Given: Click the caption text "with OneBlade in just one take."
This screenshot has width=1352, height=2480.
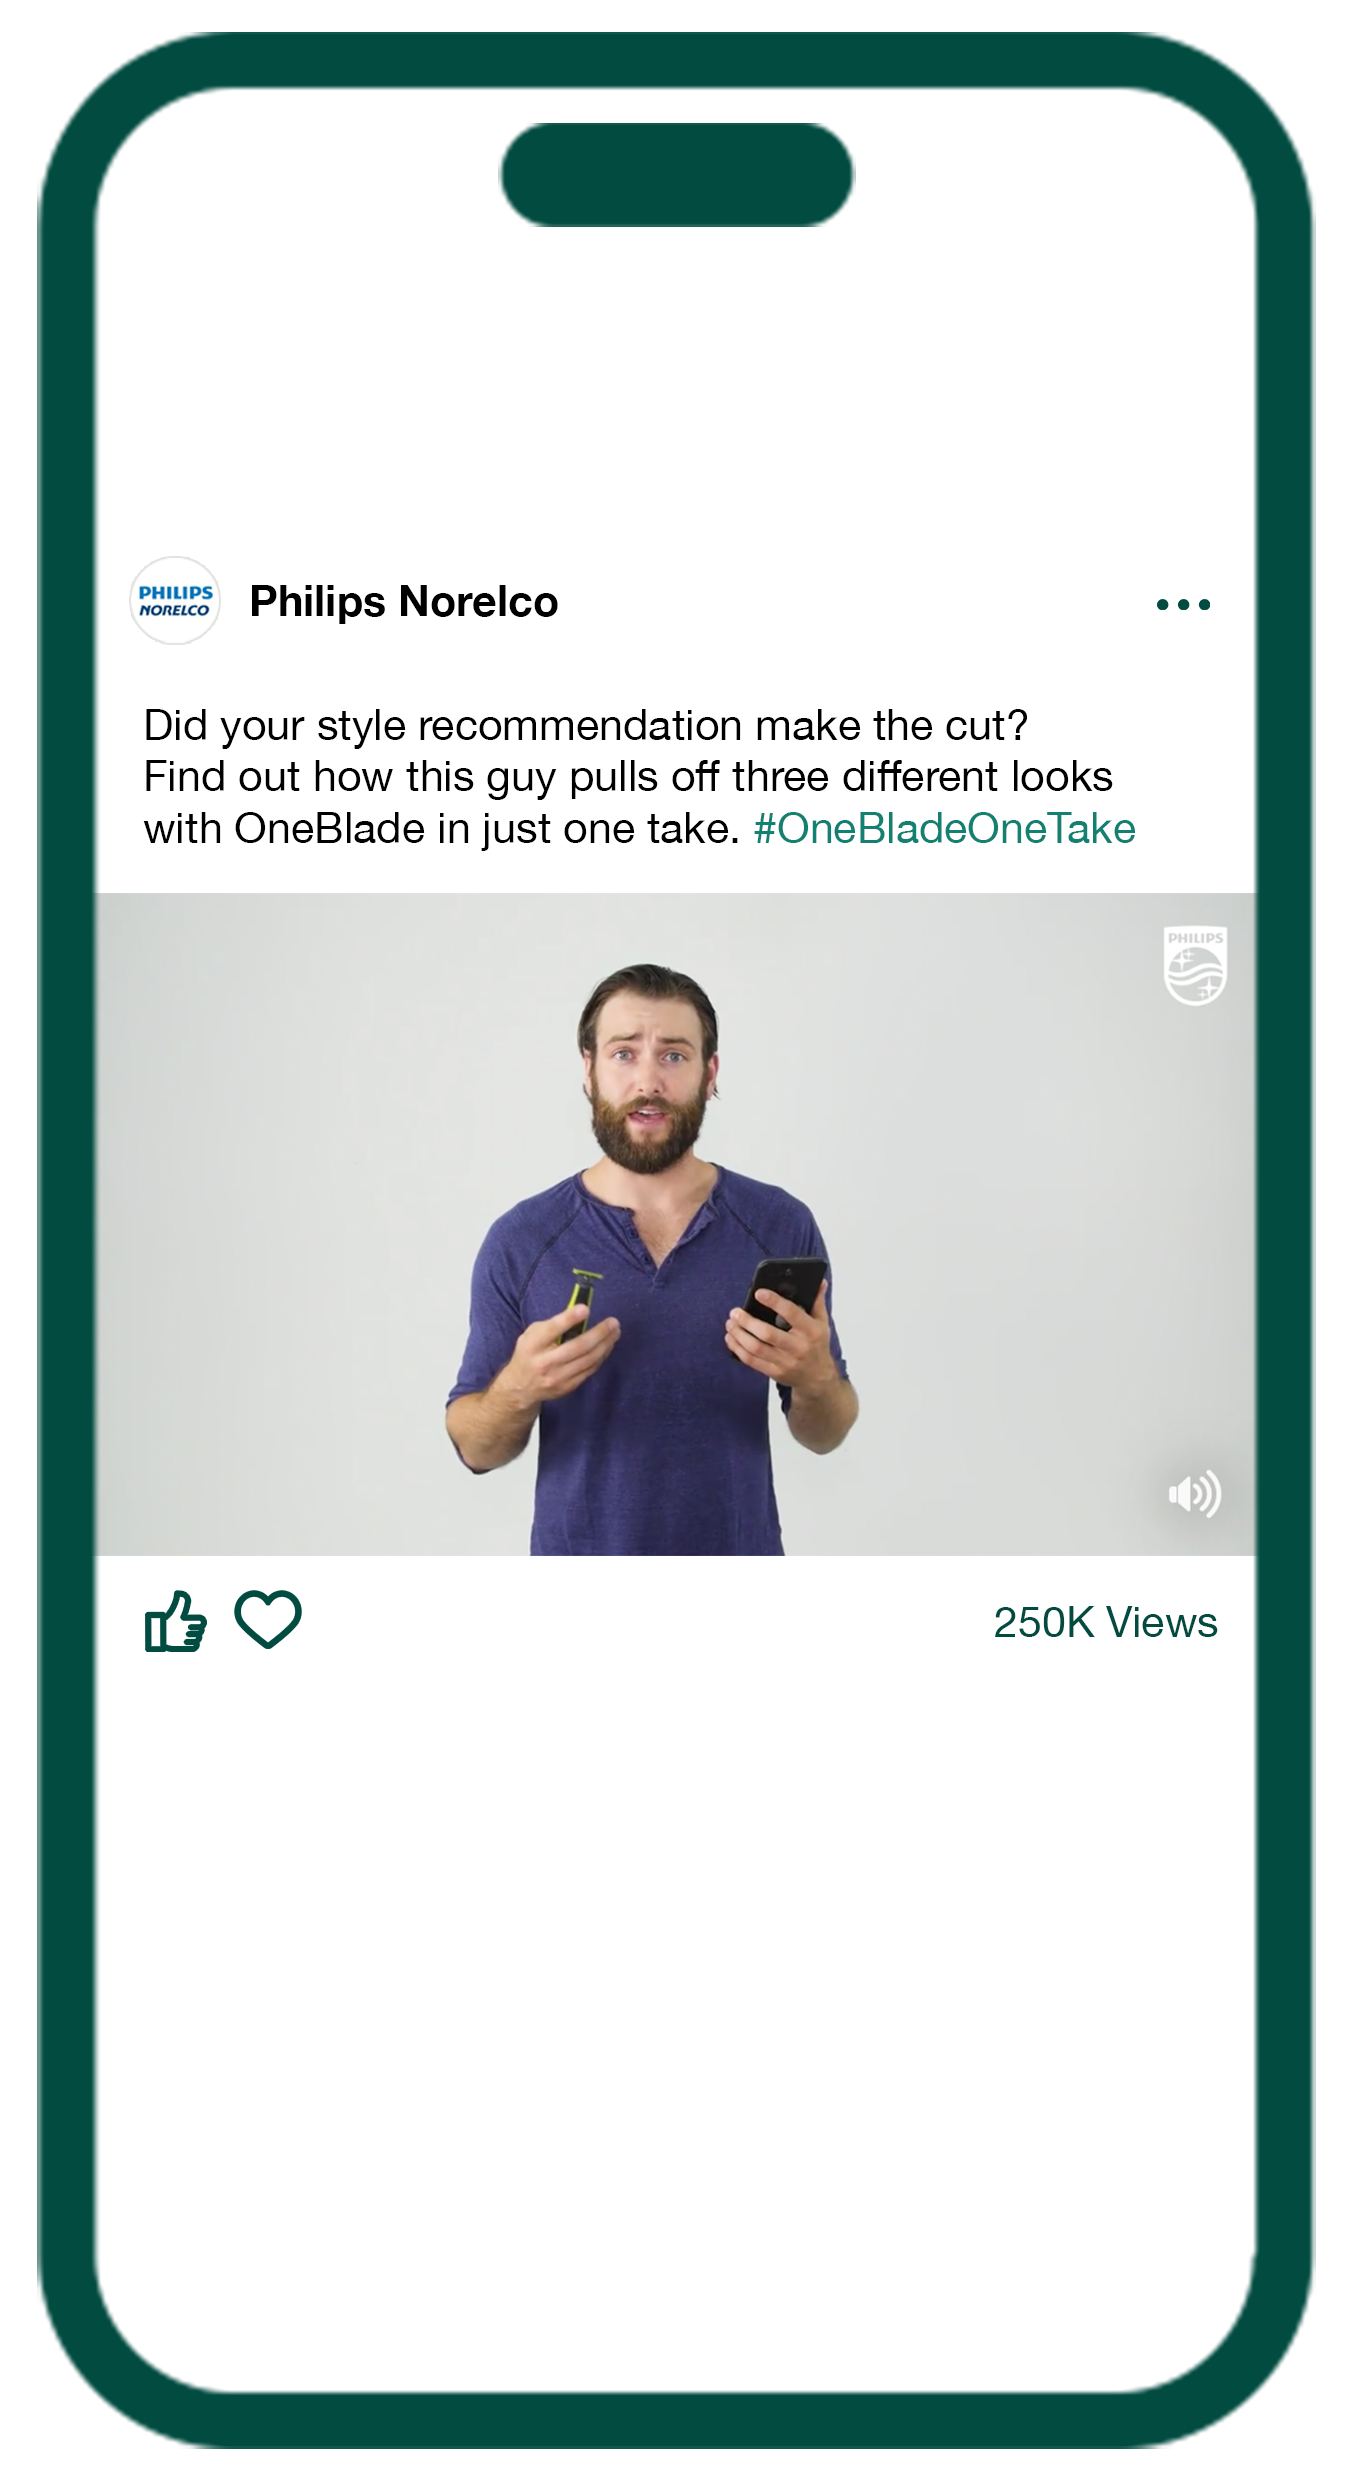Looking at the screenshot, I should 441,829.
